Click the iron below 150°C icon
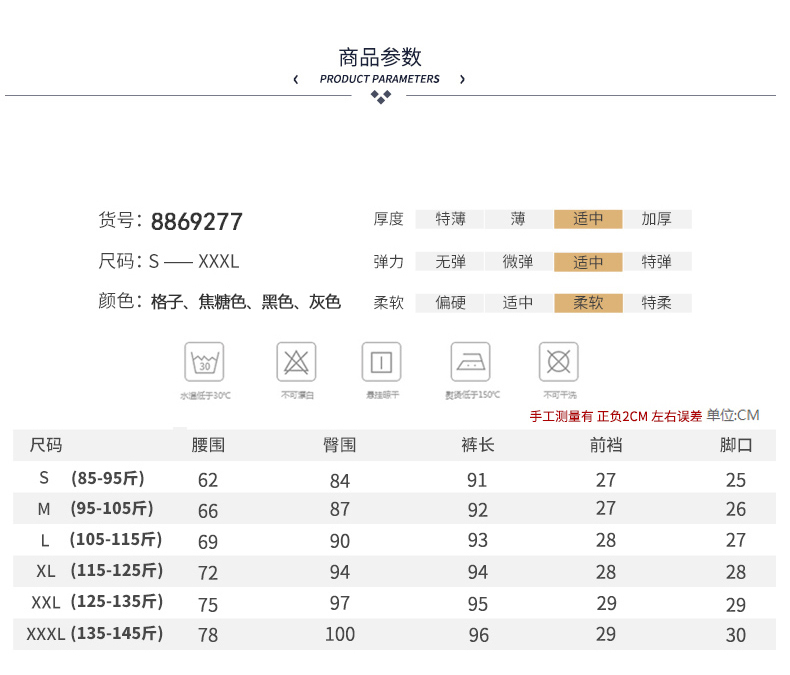 tap(470, 361)
